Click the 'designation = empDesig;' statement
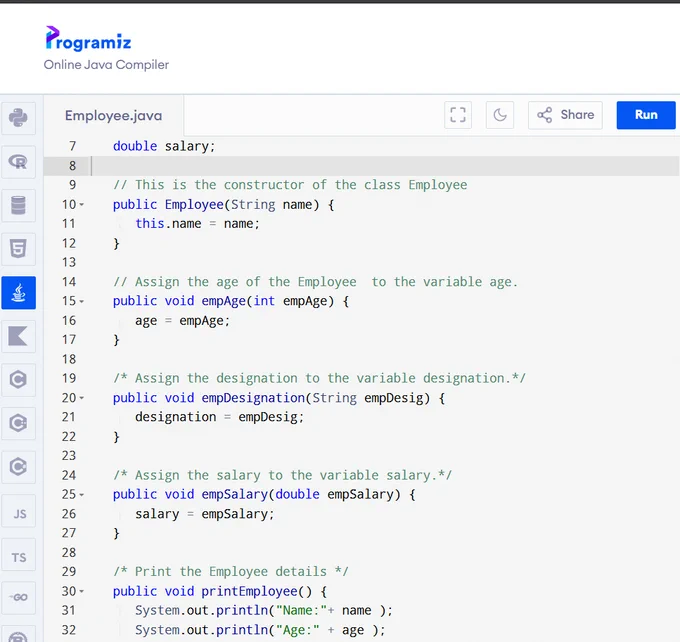680x642 pixels. tap(219, 417)
